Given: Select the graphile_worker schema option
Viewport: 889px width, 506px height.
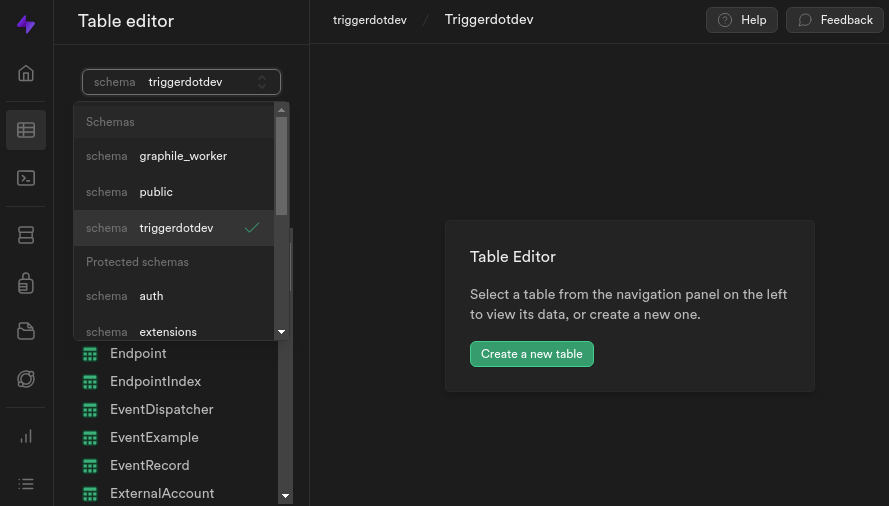Looking at the screenshot, I should pos(173,156).
